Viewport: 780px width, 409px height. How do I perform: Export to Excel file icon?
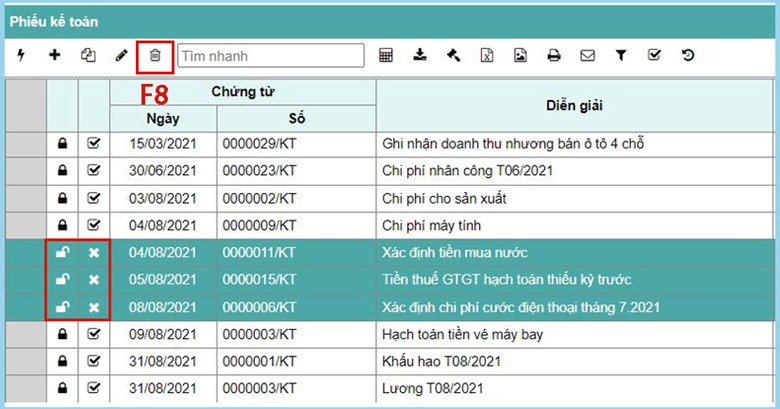[x=487, y=56]
